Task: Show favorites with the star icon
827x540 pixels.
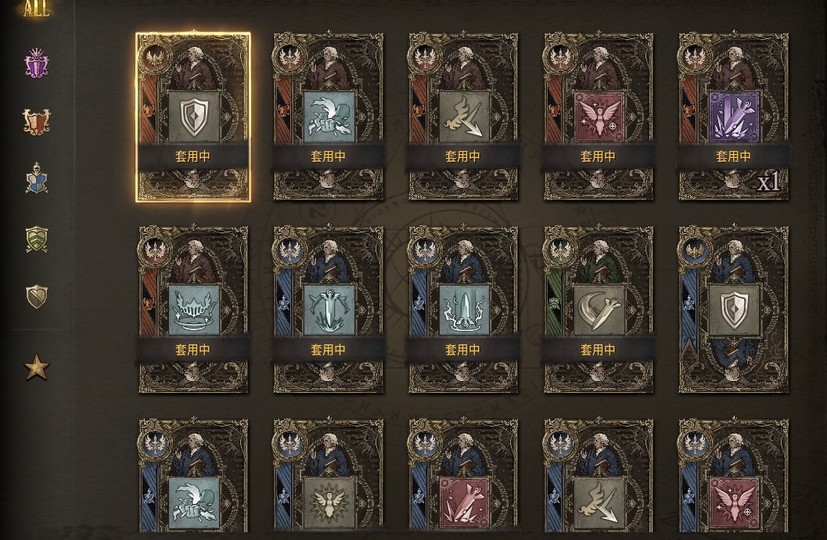Action: [x=36, y=367]
